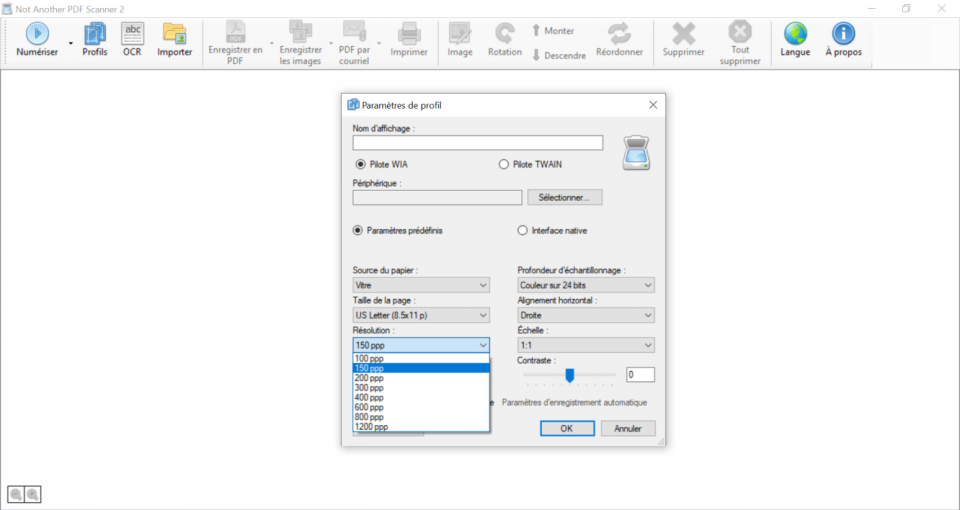Click the Imprimer printer icon
The width and height of the screenshot is (960, 510).
click(x=409, y=34)
